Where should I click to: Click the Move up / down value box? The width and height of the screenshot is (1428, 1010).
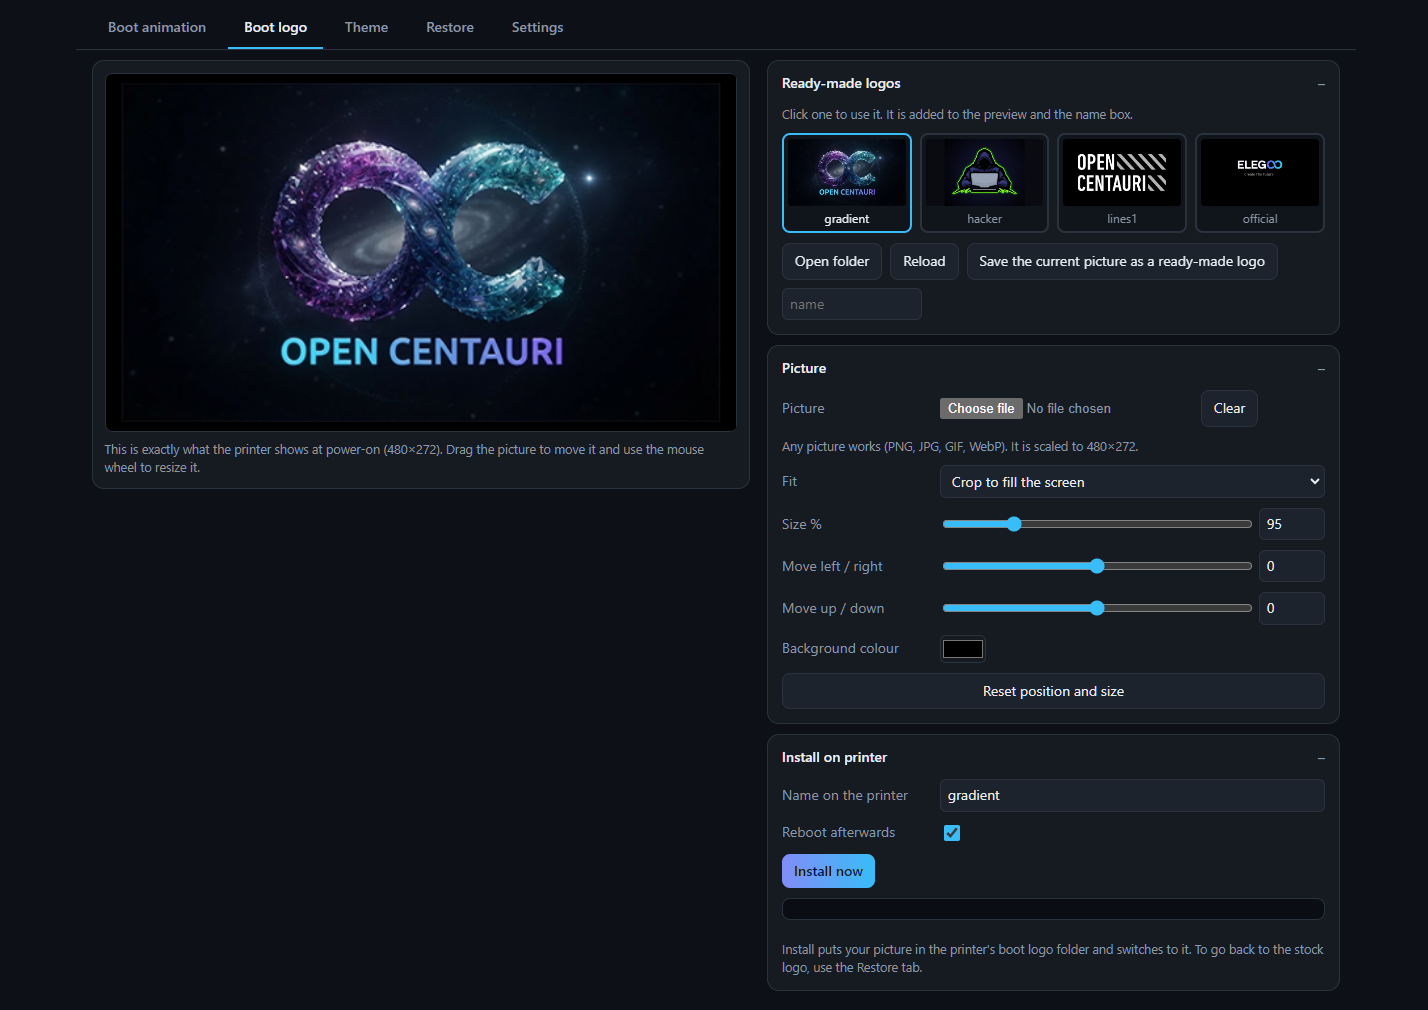1291,608
